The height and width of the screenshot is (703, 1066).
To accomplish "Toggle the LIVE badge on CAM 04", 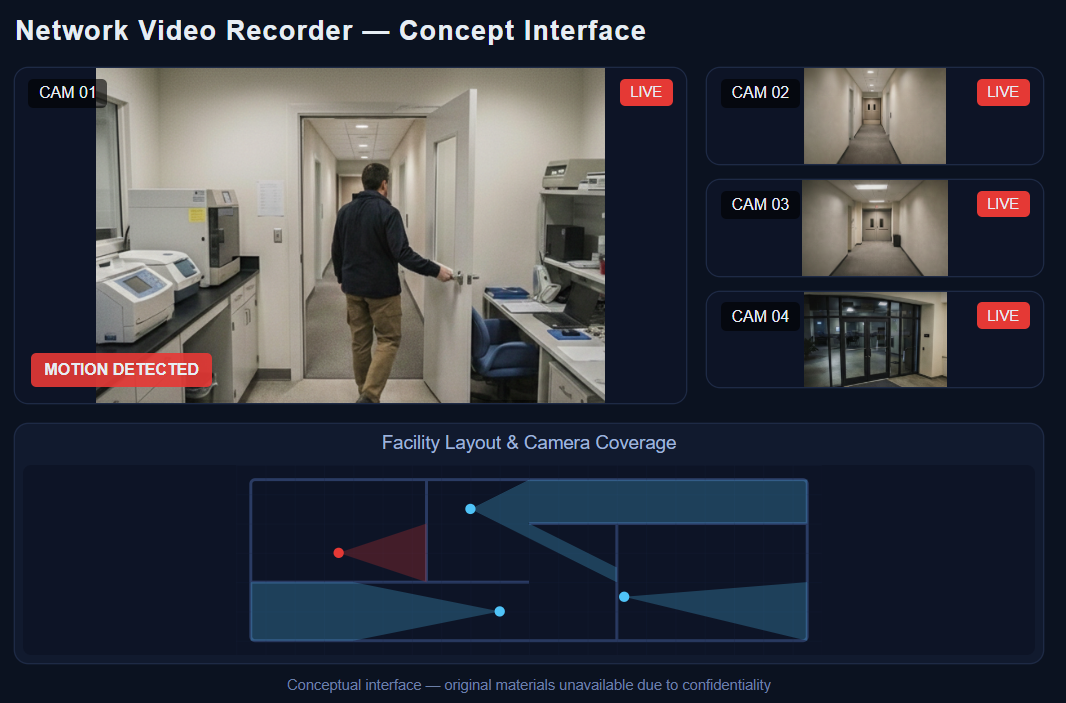I will pyautogui.click(x=1003, y=315).
